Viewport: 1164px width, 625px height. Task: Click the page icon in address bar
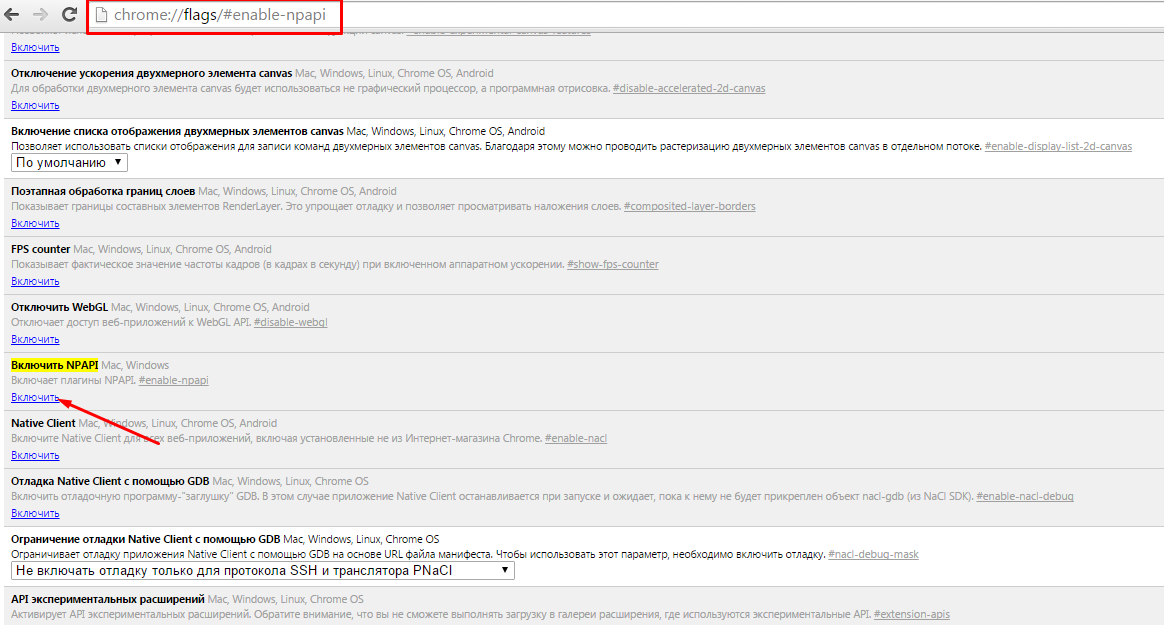tap(102, 15)
